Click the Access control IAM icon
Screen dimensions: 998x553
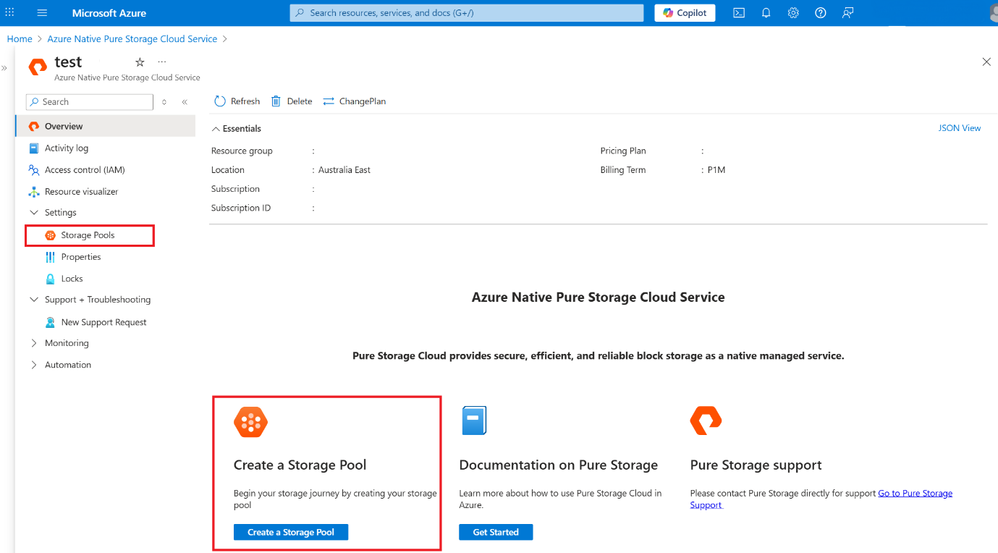coord(34,170)
